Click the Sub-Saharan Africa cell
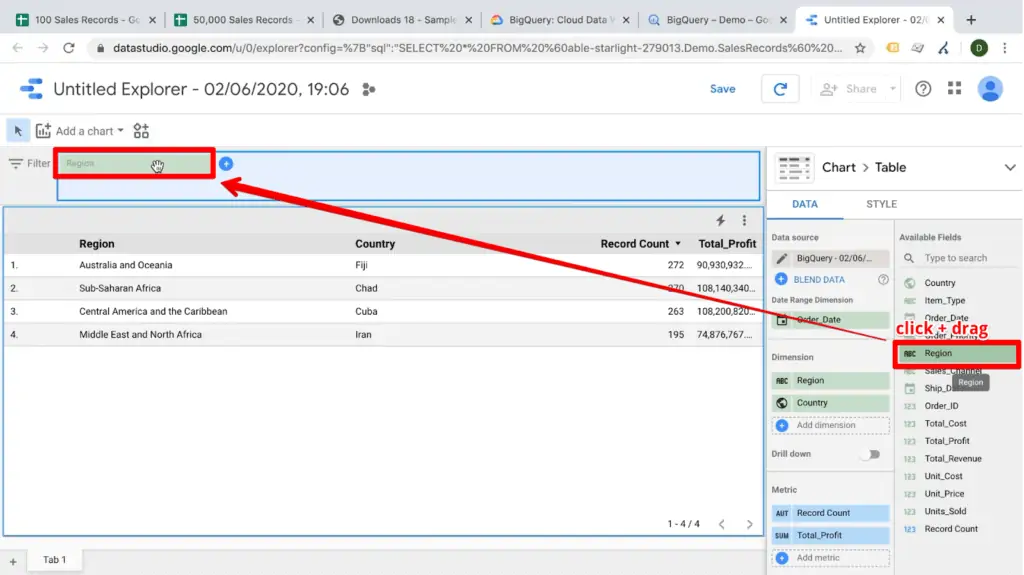1024x575 pixels. 120,288
